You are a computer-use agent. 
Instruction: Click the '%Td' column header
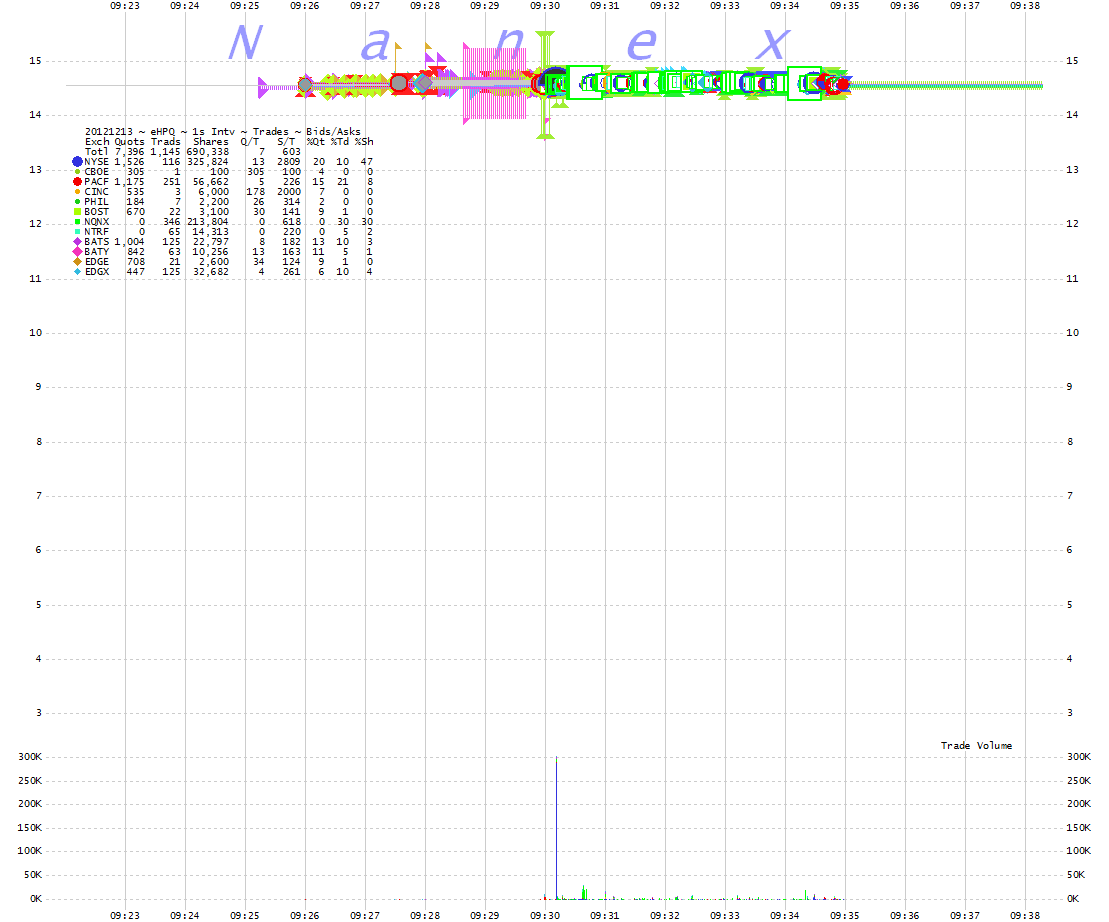[340, 142]
